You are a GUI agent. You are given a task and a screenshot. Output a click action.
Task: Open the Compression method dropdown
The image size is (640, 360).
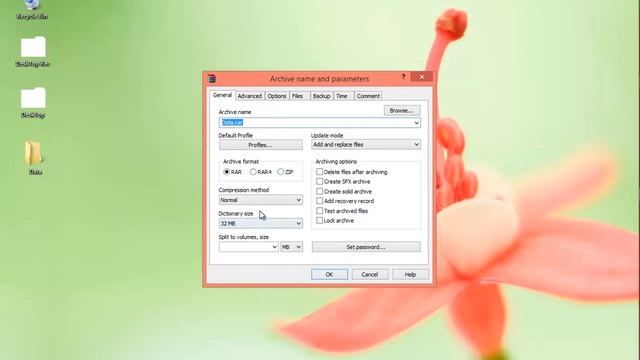[x=260, y=200]
